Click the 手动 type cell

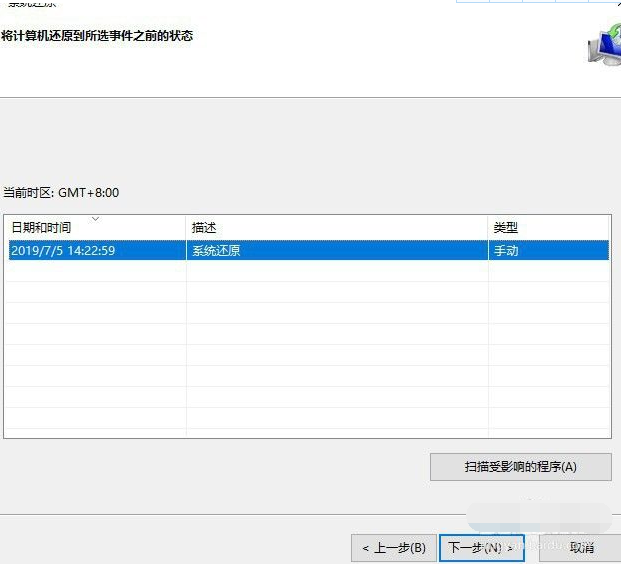point(506,251)
